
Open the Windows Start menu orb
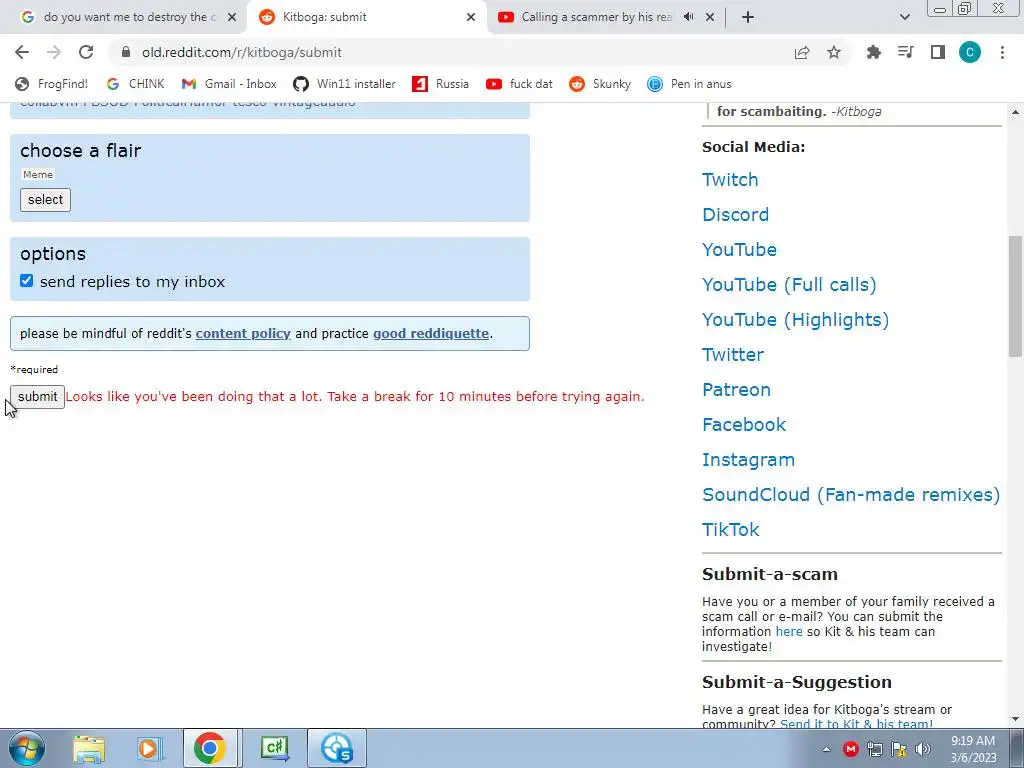pos(26,748)
